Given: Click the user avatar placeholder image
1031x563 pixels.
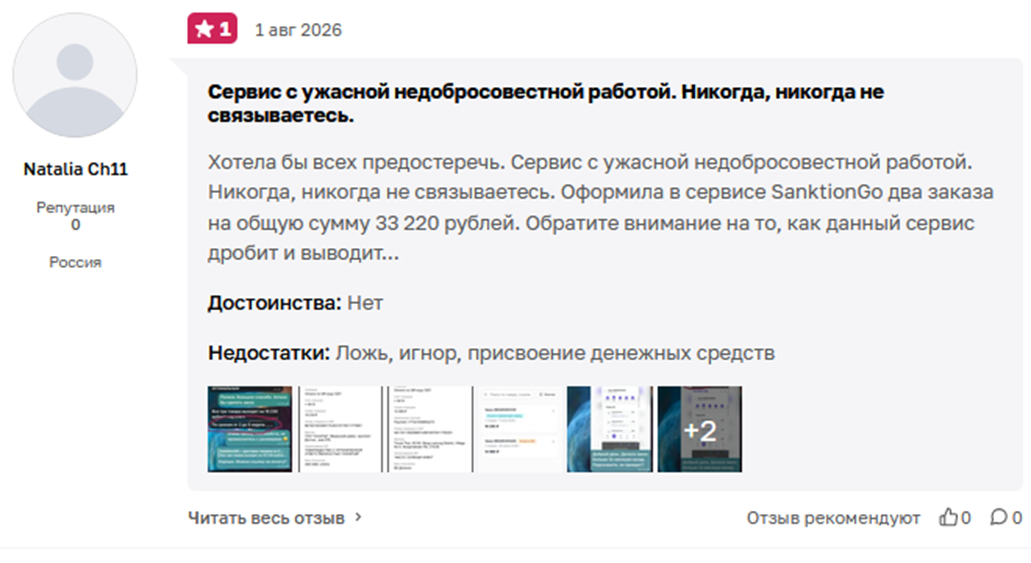Looking at the screenshot, I should 75,75.
